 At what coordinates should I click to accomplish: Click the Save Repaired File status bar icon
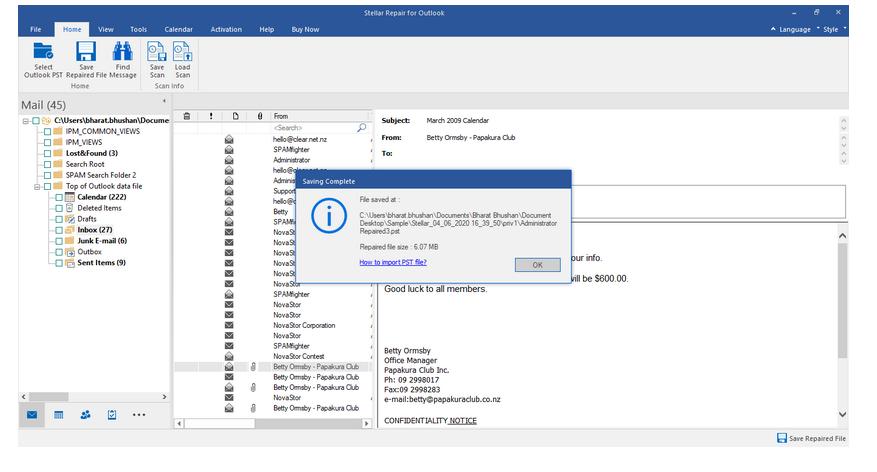(x=782, y=438)
